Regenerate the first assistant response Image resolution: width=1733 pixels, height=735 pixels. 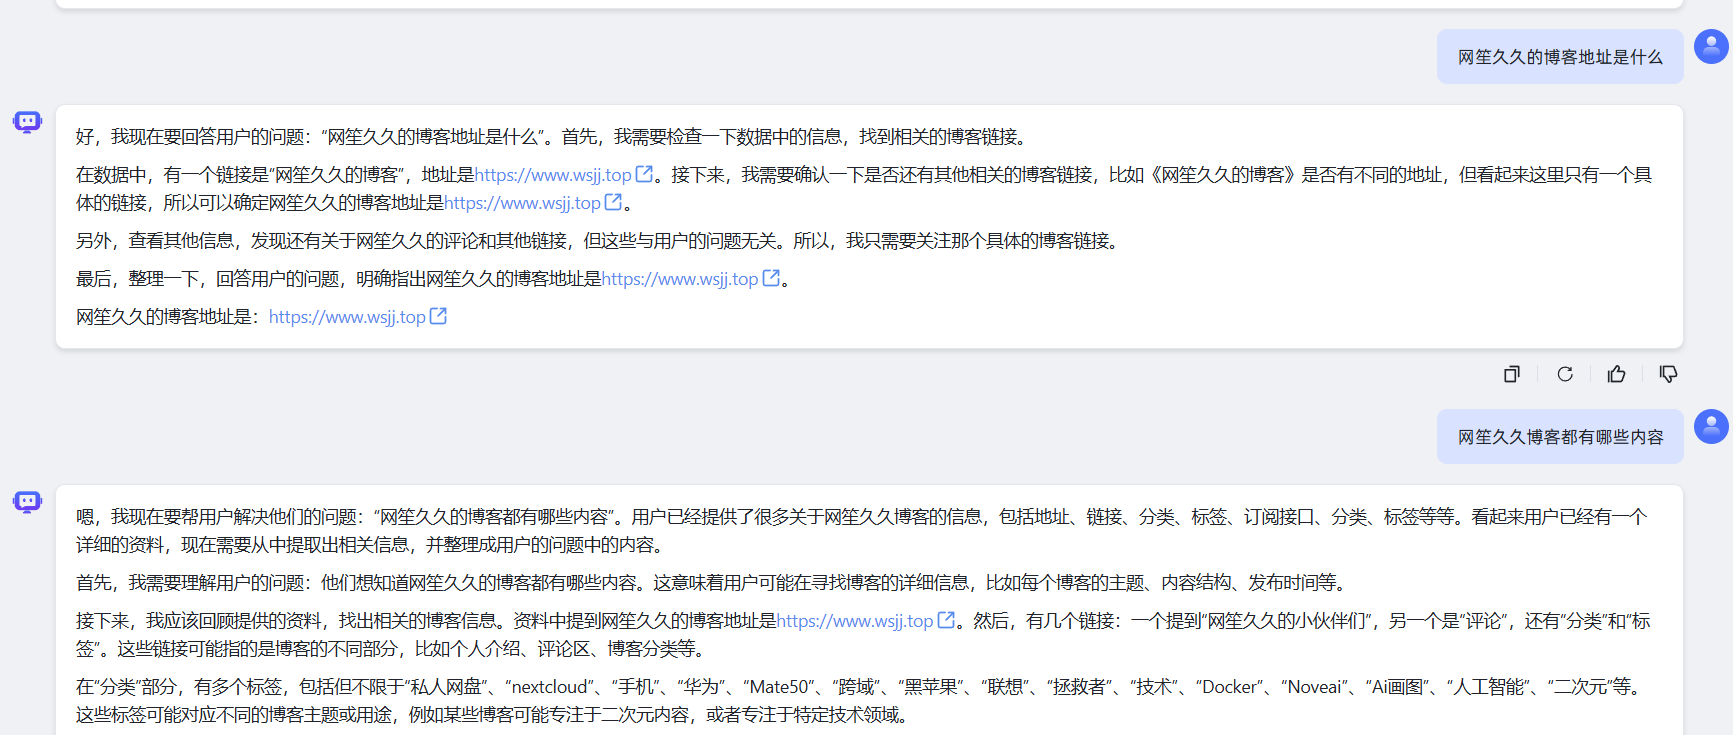coord(1564,374)
